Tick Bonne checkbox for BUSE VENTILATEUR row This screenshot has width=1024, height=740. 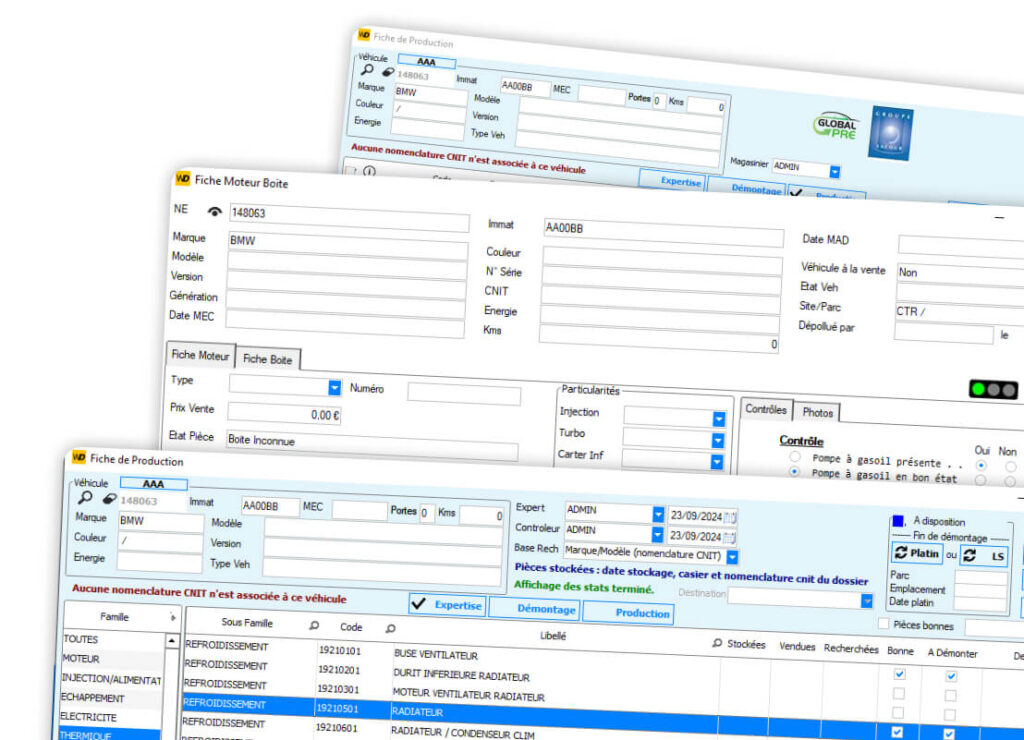coord(899,673)
